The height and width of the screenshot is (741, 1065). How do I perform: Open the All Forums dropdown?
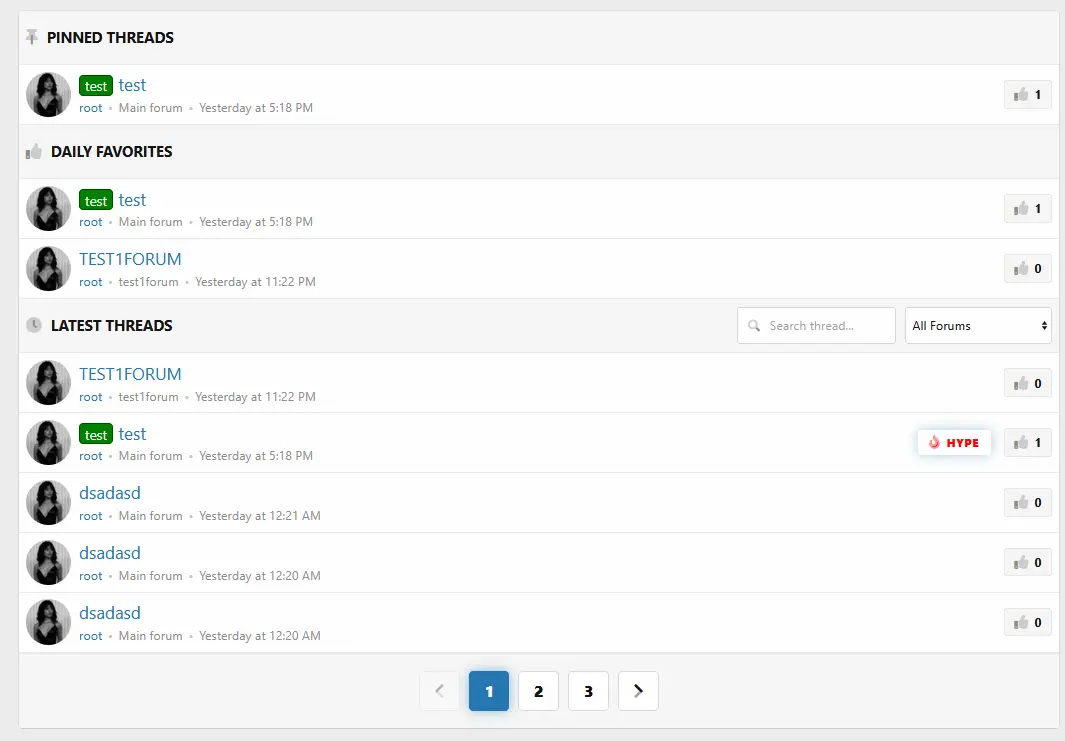(978, 326)
